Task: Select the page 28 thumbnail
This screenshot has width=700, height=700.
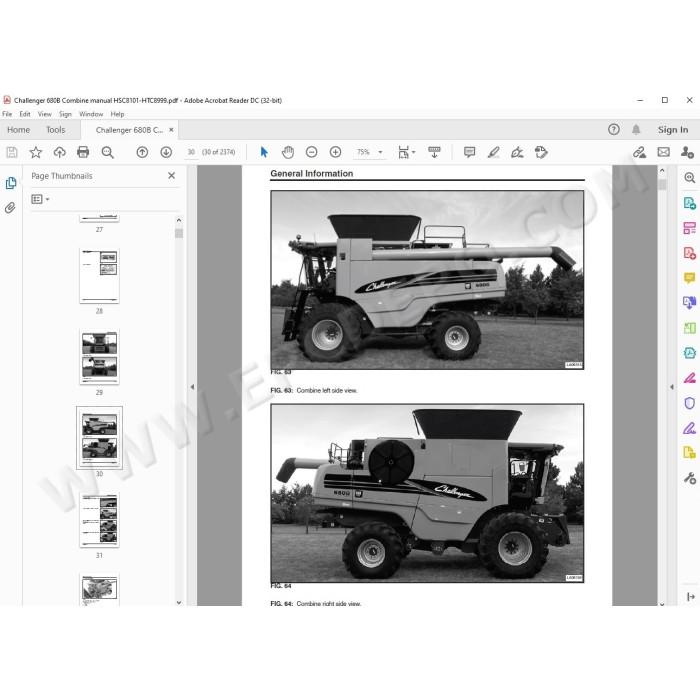Action: click(x=99, y=276)
